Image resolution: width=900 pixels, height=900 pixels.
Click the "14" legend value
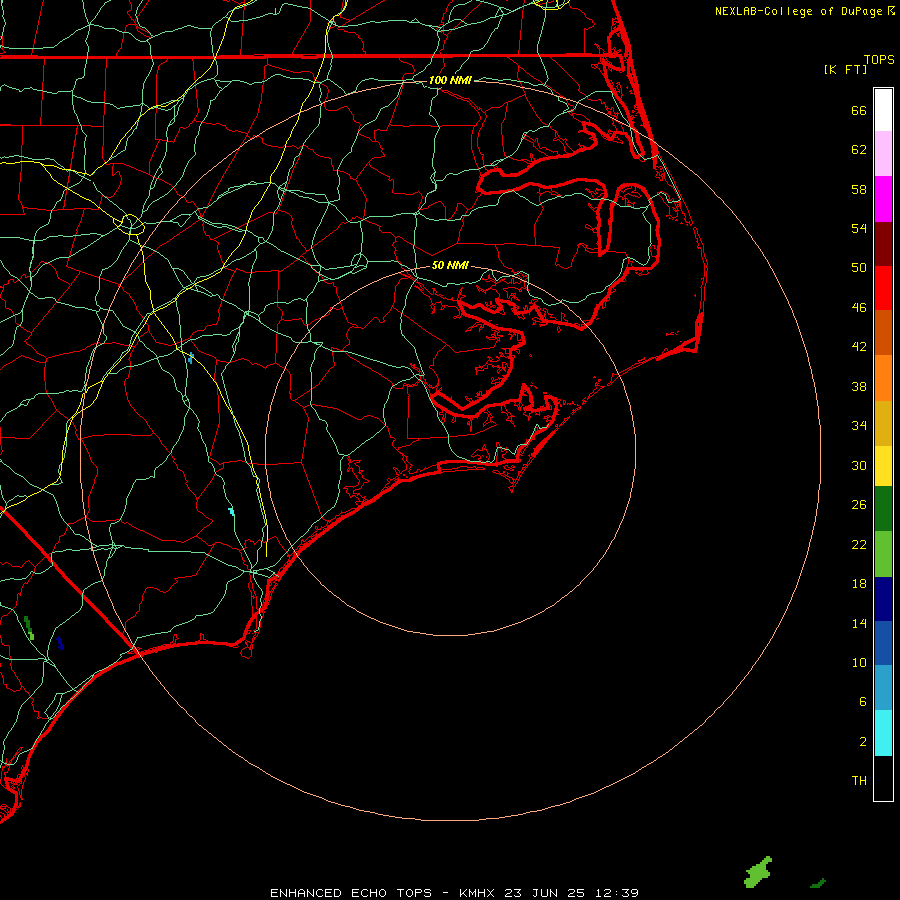[x=859, y=623]
